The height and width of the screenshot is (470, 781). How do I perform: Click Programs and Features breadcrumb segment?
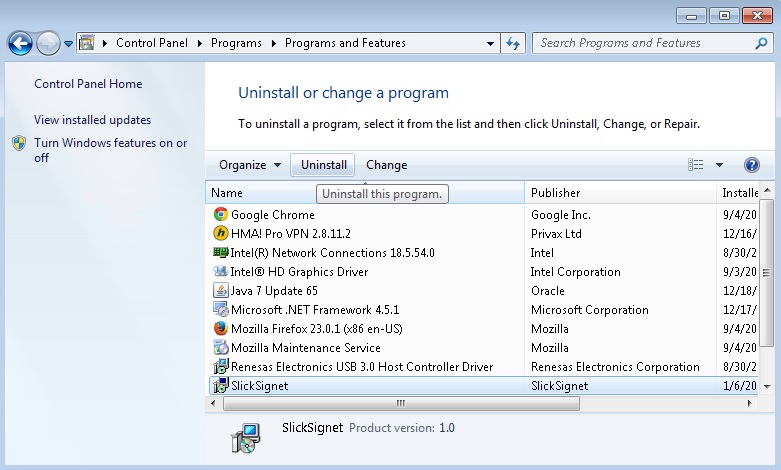[x=345, y=43]
